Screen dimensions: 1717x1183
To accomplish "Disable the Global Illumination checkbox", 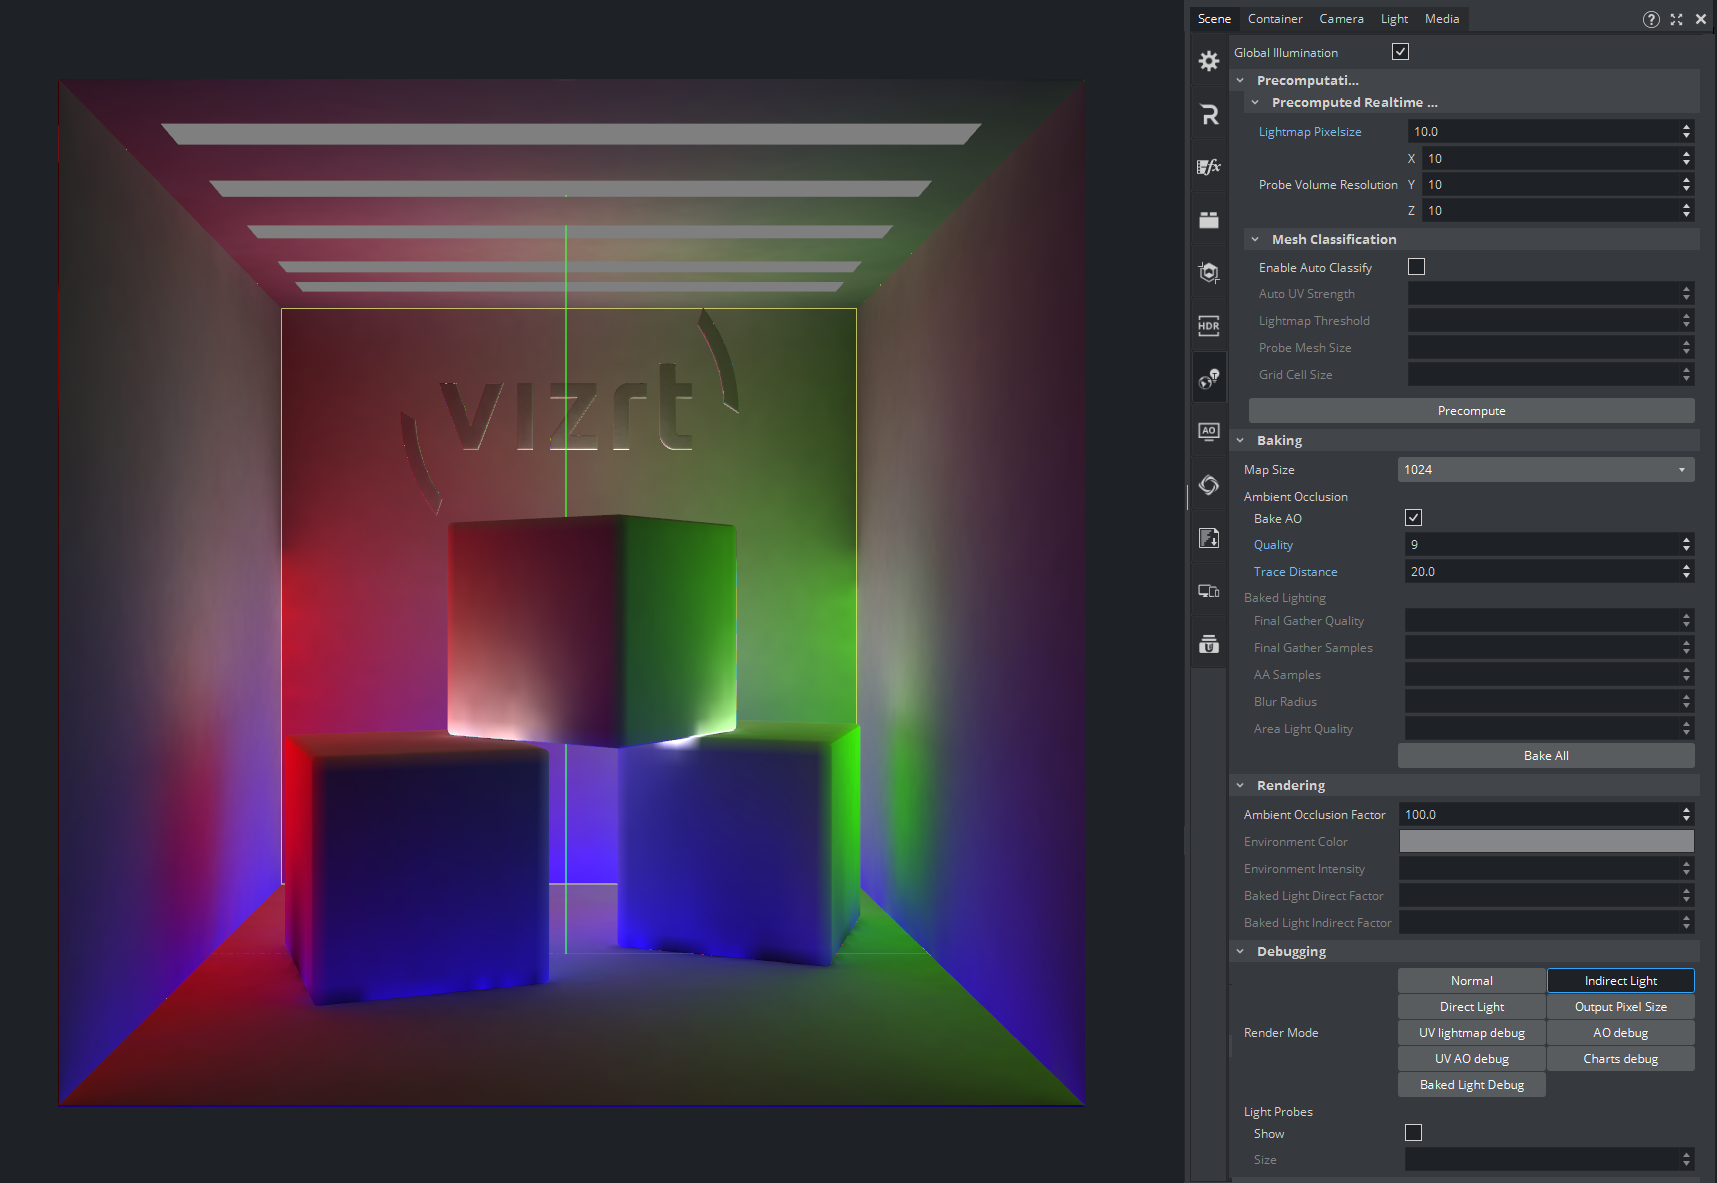I will (1400, 52).
